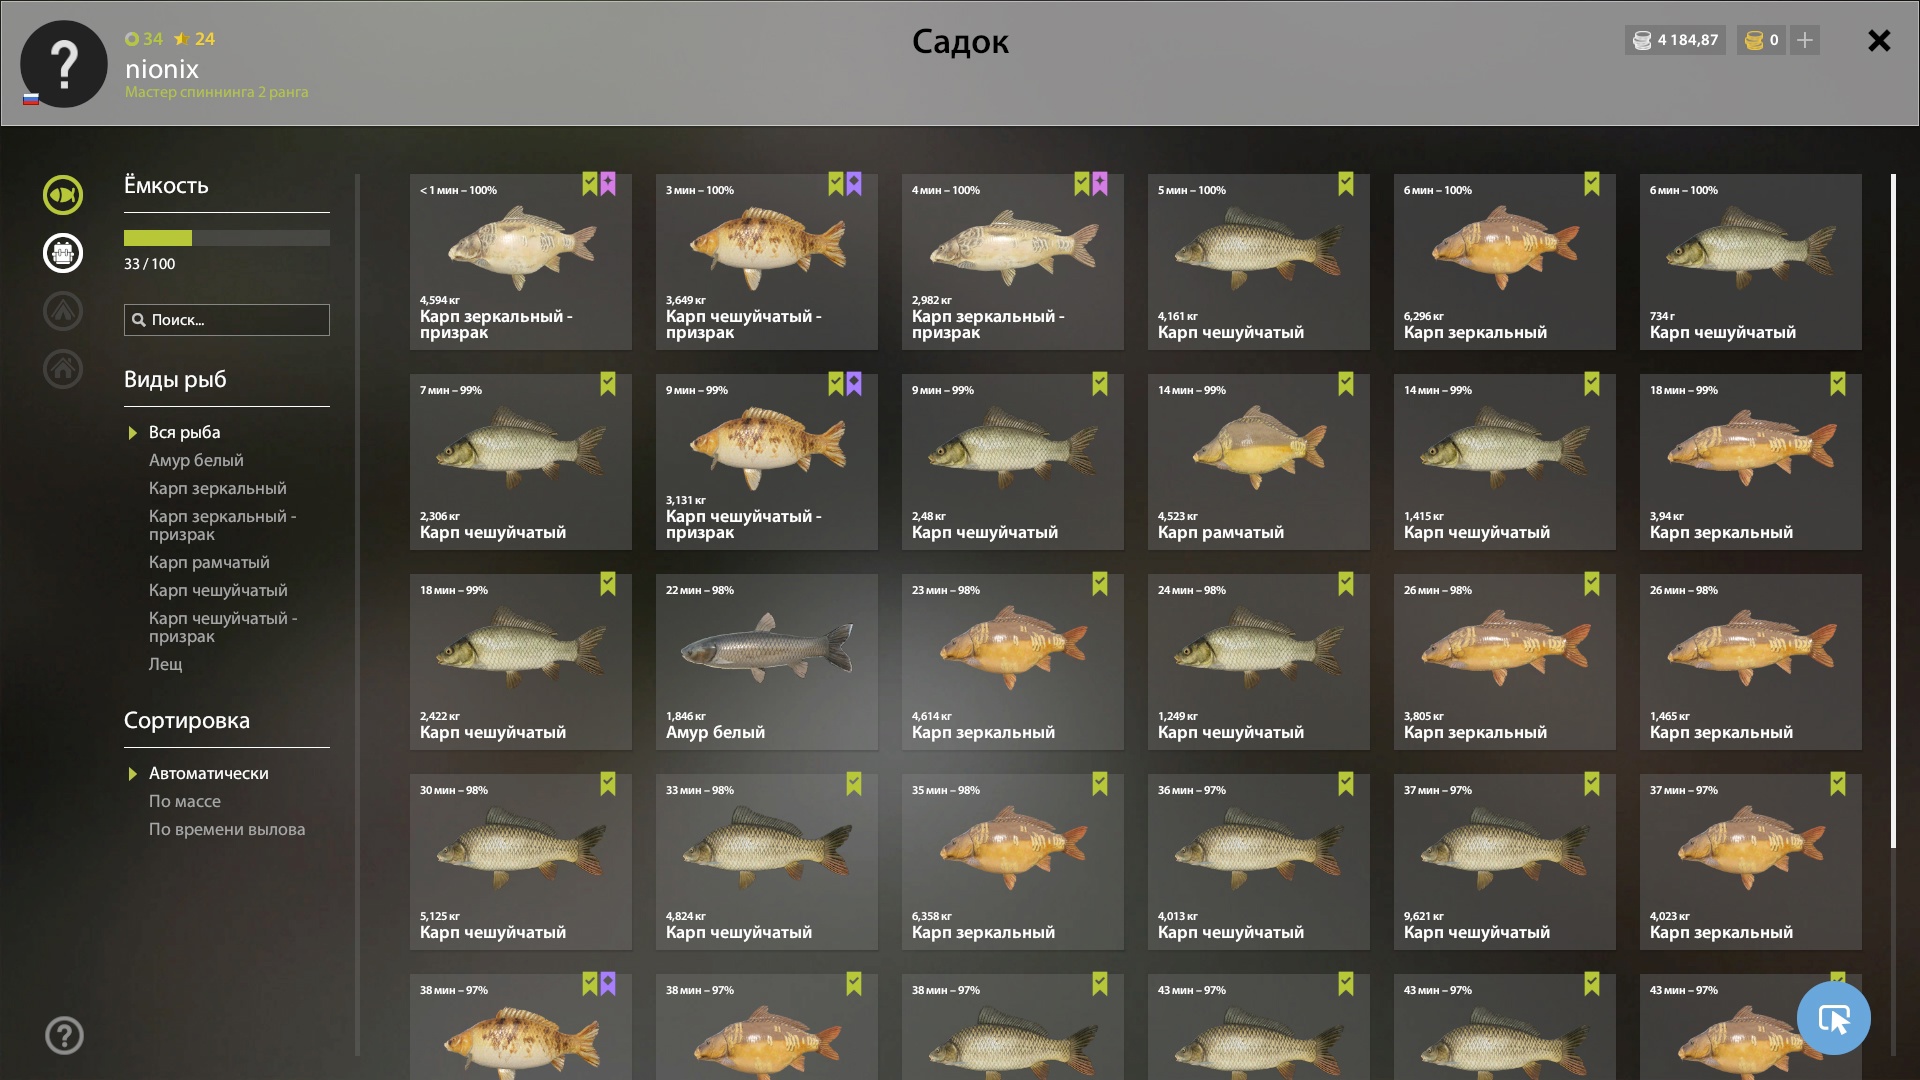1920x1080 pixels.
Task: Open the backpack inventory sidebar icon
Action: pyautogui.click(x=62, y=253)
